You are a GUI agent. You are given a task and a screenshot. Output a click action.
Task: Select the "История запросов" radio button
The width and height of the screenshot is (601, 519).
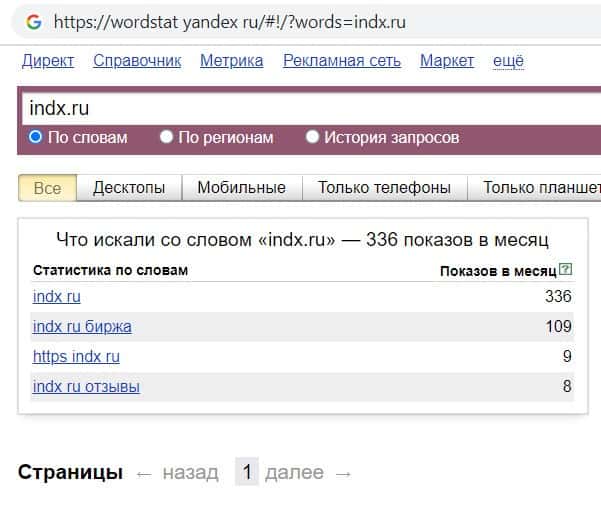coord(313,137)
